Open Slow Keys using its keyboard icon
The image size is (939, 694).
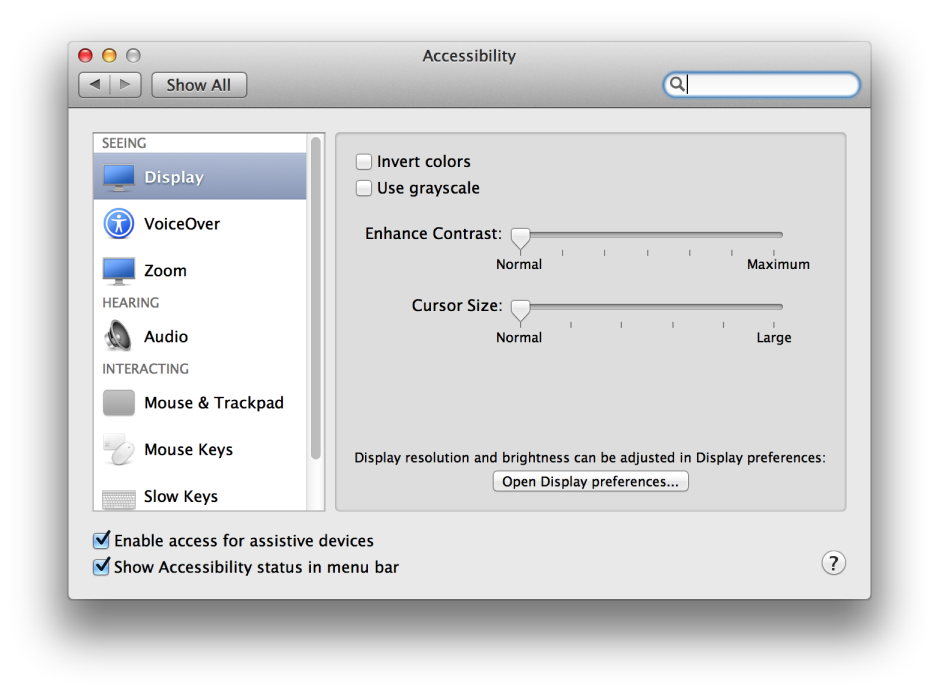coord(119,497)
